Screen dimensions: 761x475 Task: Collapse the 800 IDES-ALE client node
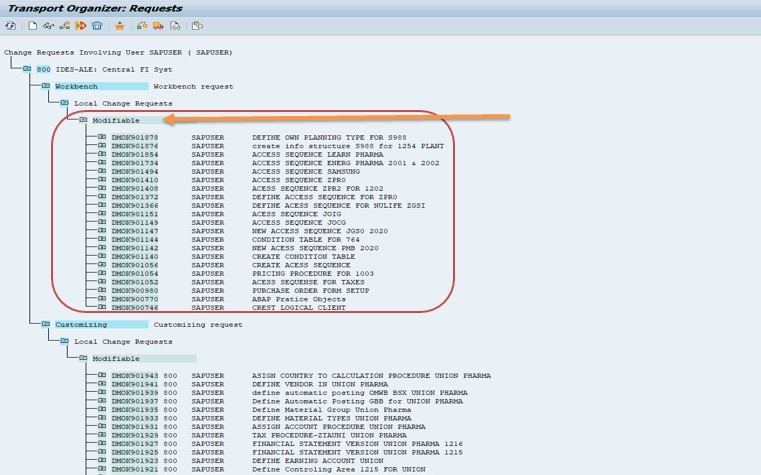(x=27, y=69)
